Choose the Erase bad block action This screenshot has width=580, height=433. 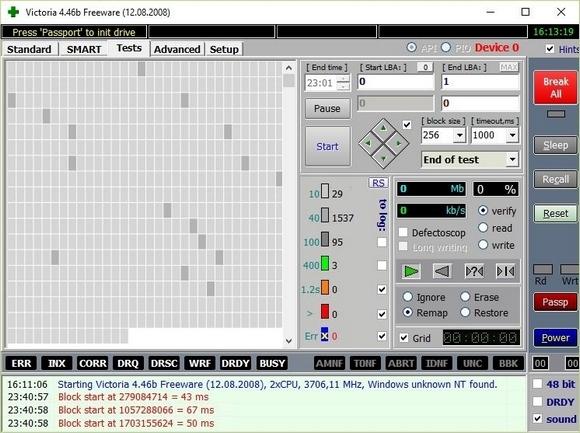point(465,297)
